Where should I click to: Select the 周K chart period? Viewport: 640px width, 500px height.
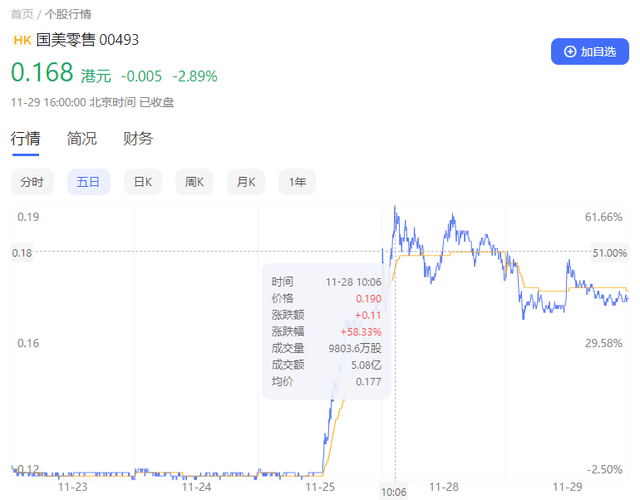(194, 182)
